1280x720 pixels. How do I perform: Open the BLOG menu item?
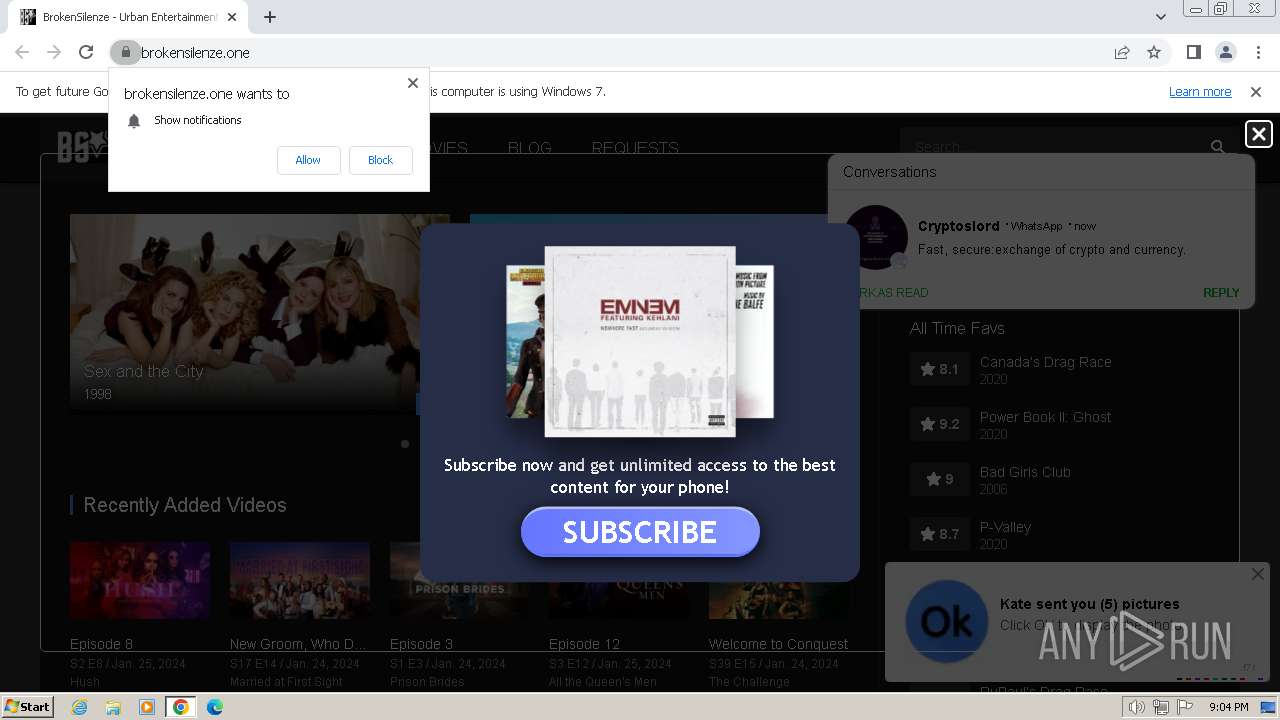tap(529, 148)
